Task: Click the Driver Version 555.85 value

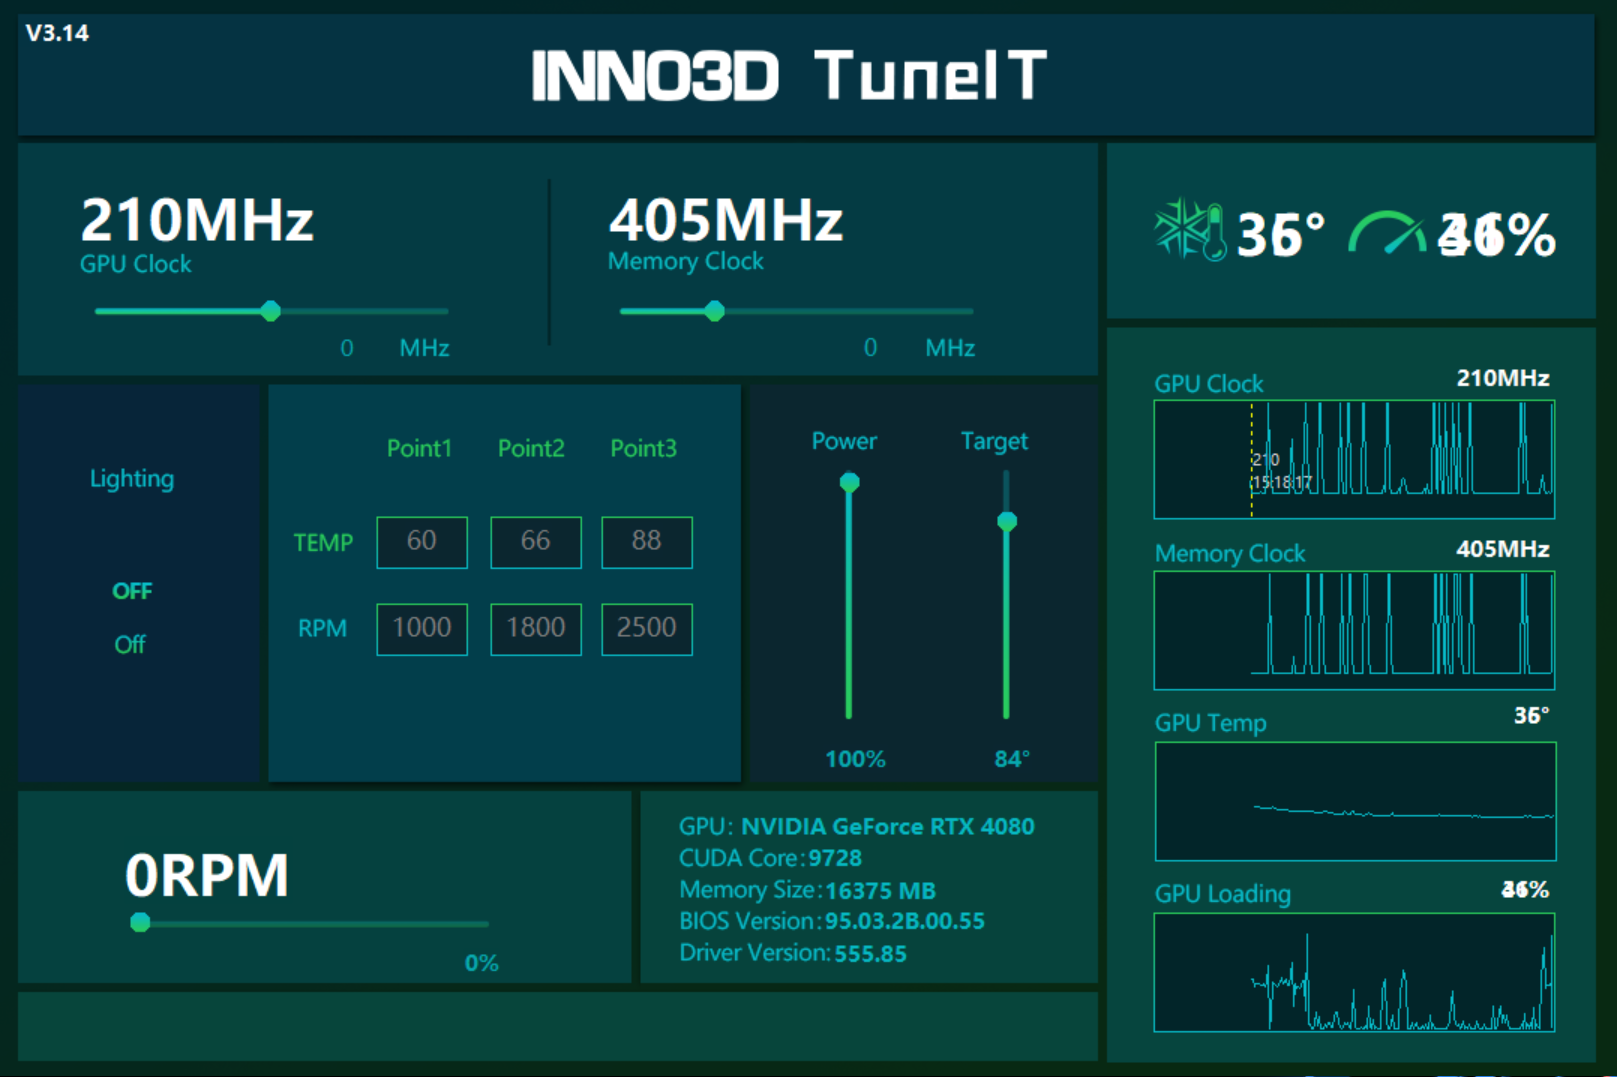Action: (x=871, y=953)
